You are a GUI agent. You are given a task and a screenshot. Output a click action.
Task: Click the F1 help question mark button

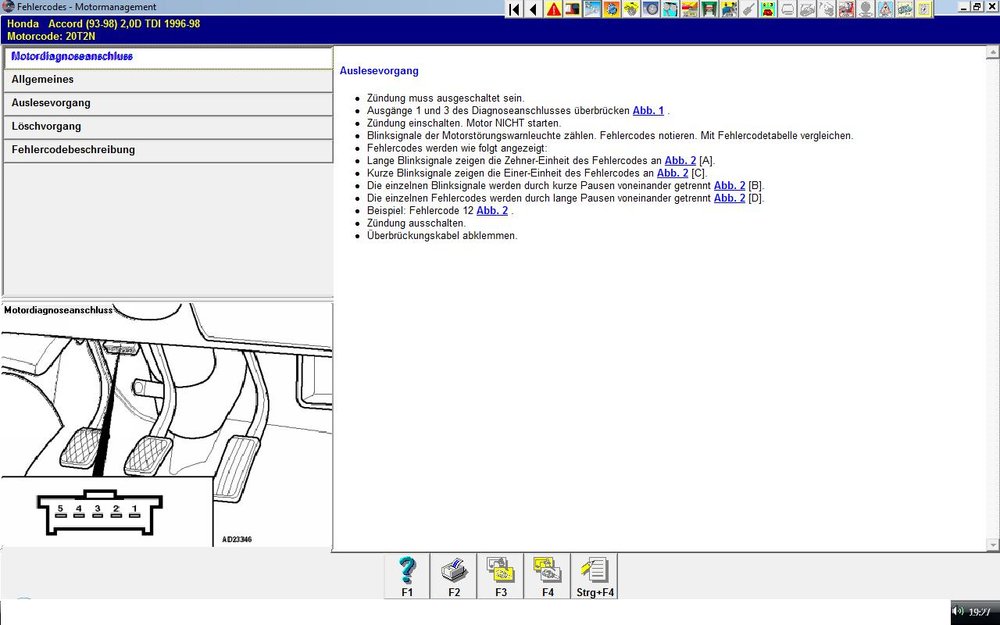(407, 576)
